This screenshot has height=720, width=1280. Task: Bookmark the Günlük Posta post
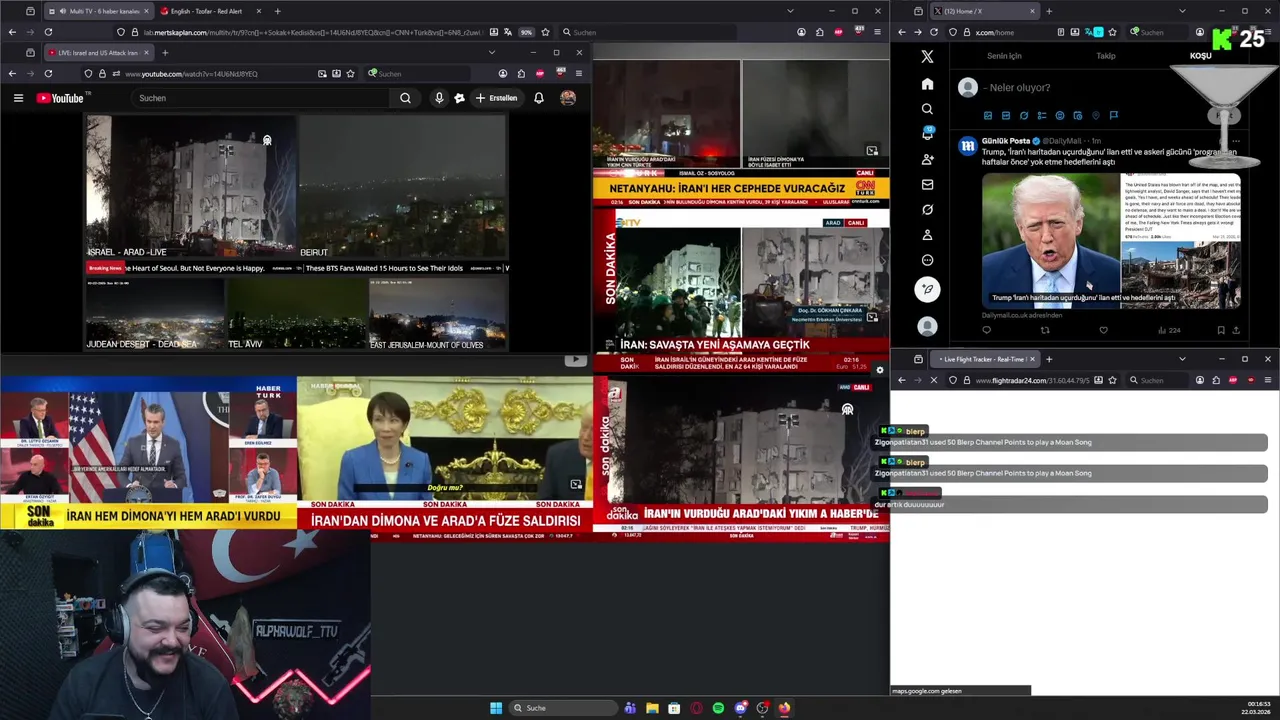(1221, 330)
